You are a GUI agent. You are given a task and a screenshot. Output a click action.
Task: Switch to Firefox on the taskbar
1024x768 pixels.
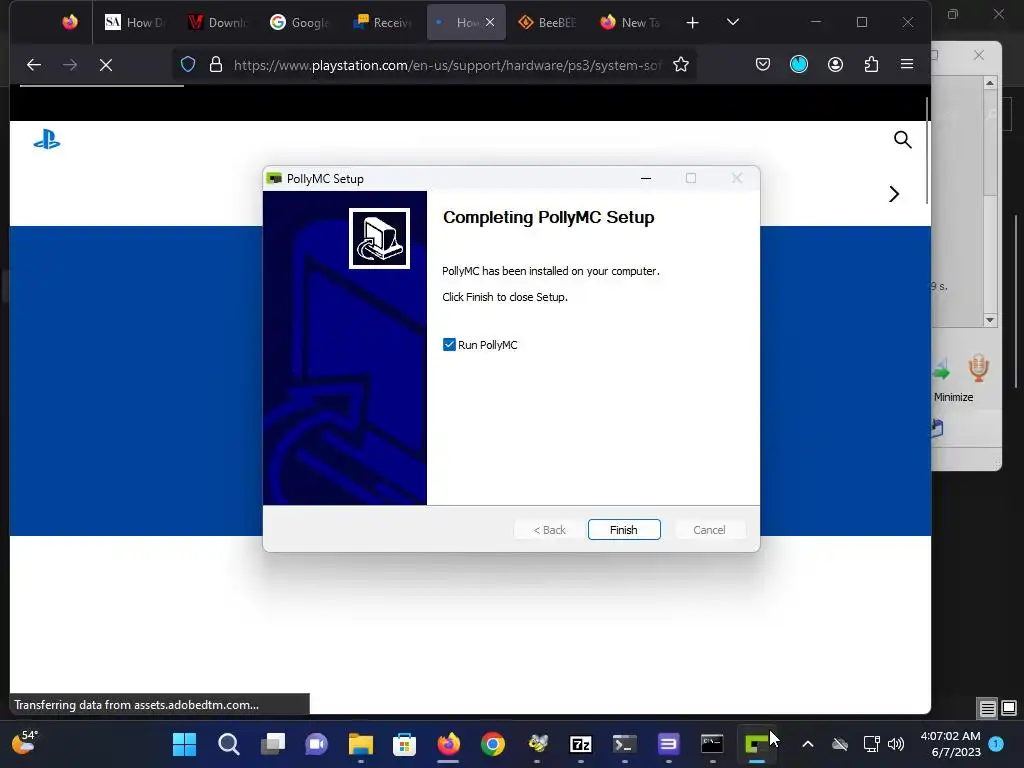pos(449,744)
